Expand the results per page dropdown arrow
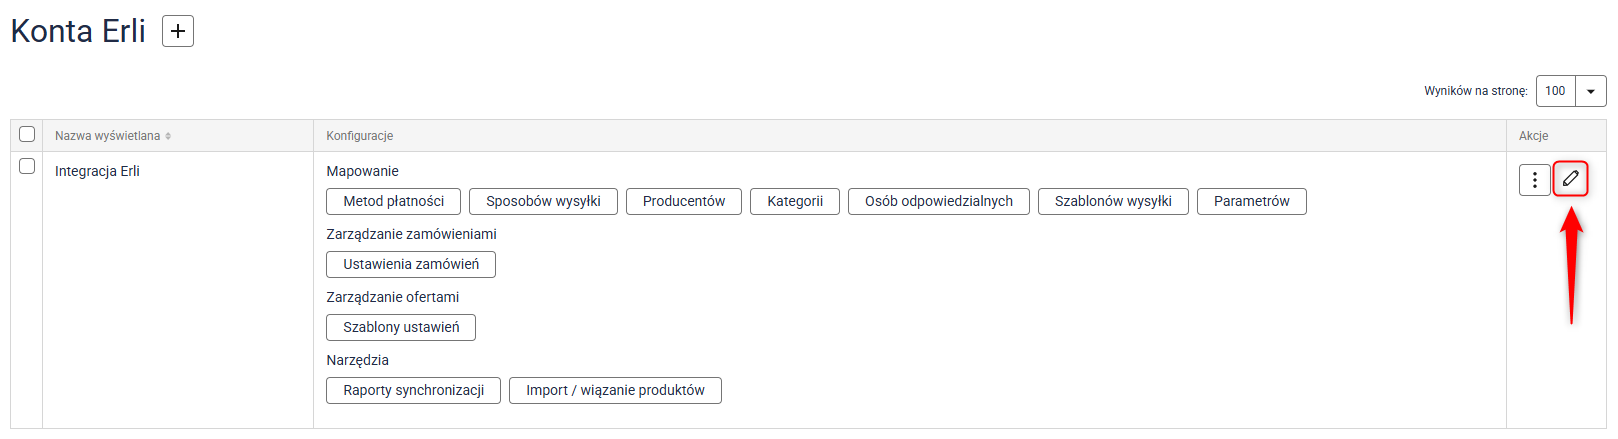The width and height of the screenshot is (1618, 439). (1590, 91)
